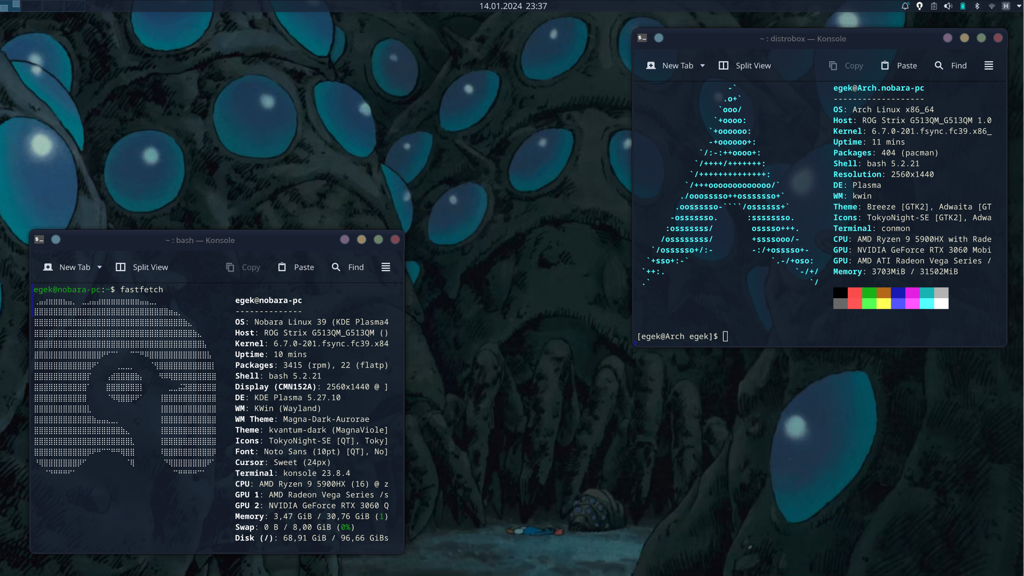1024x576 pixels.
Task: Expand the hidden system tray icons arrow
Action: (1019, 6)
